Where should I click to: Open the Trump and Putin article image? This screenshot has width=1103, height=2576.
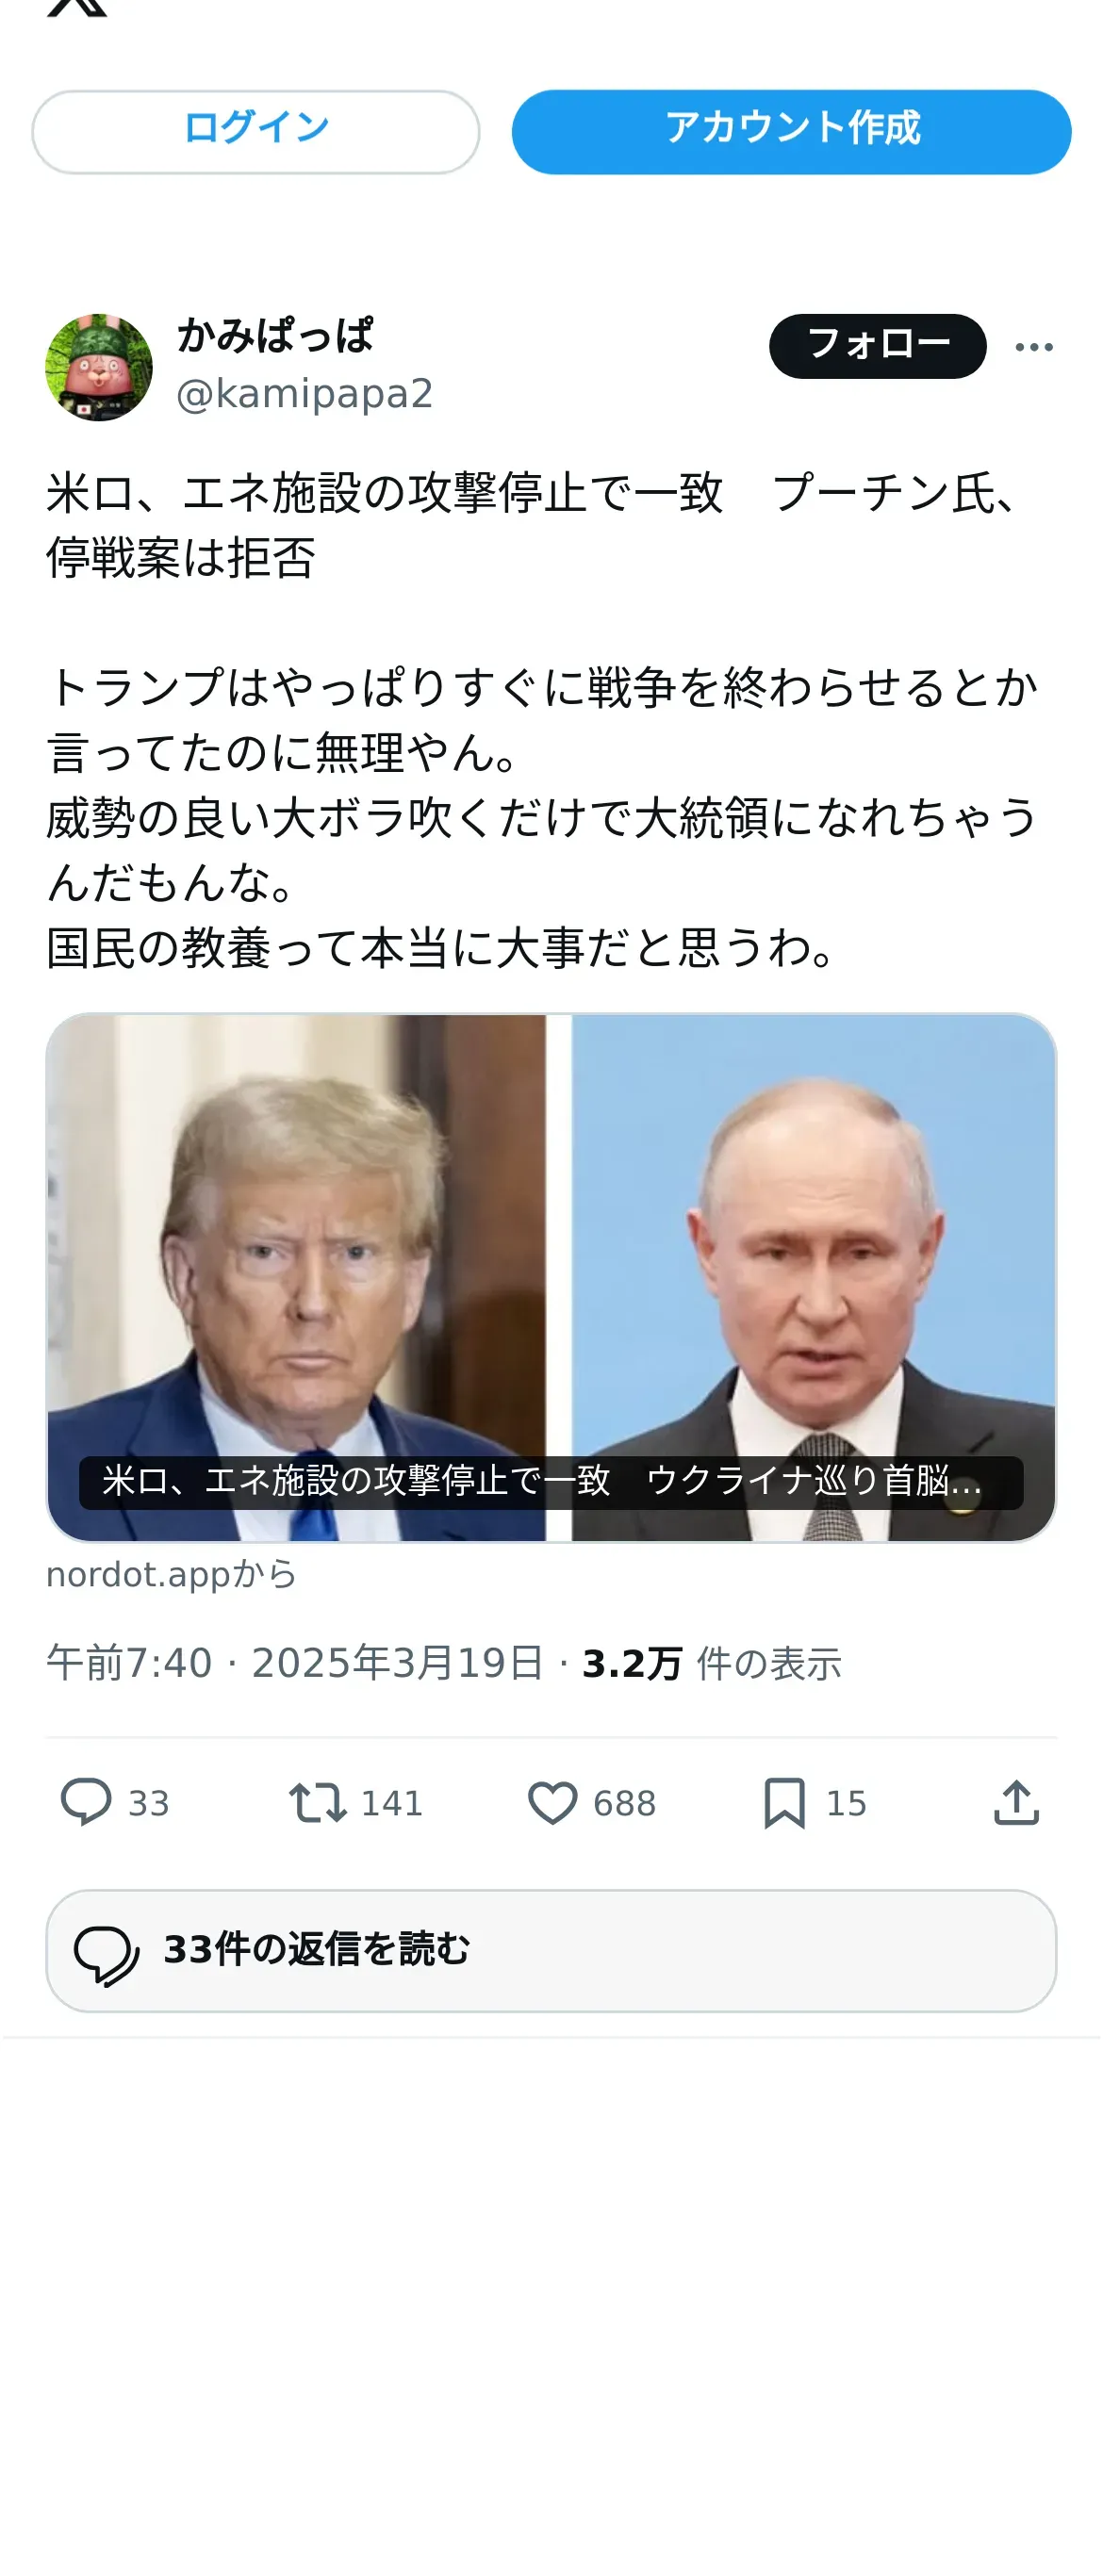551,1277
